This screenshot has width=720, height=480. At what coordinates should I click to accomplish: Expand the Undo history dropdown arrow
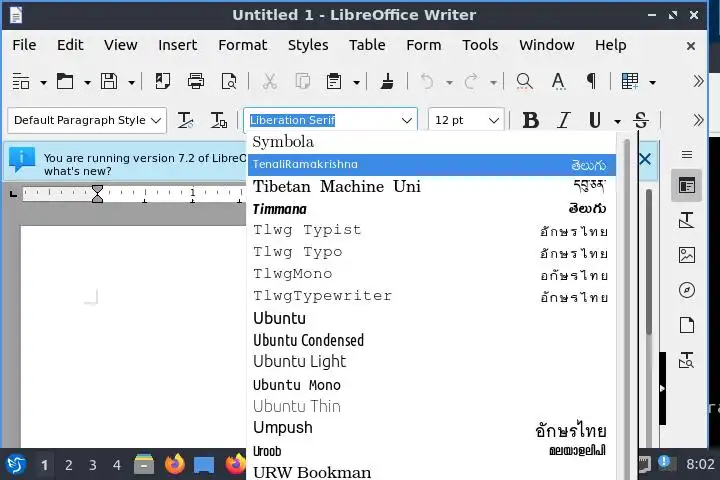pyautogui.click(x=449, y=83)
